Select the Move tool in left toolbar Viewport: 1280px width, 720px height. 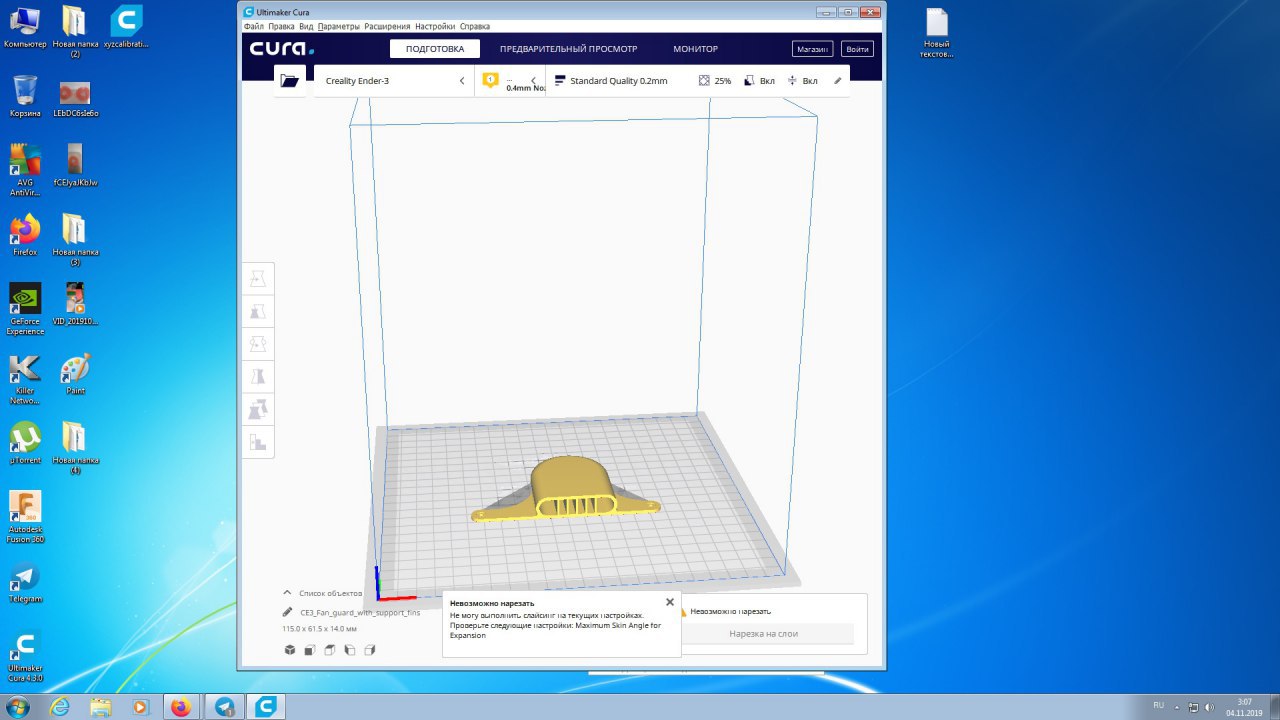258,279
